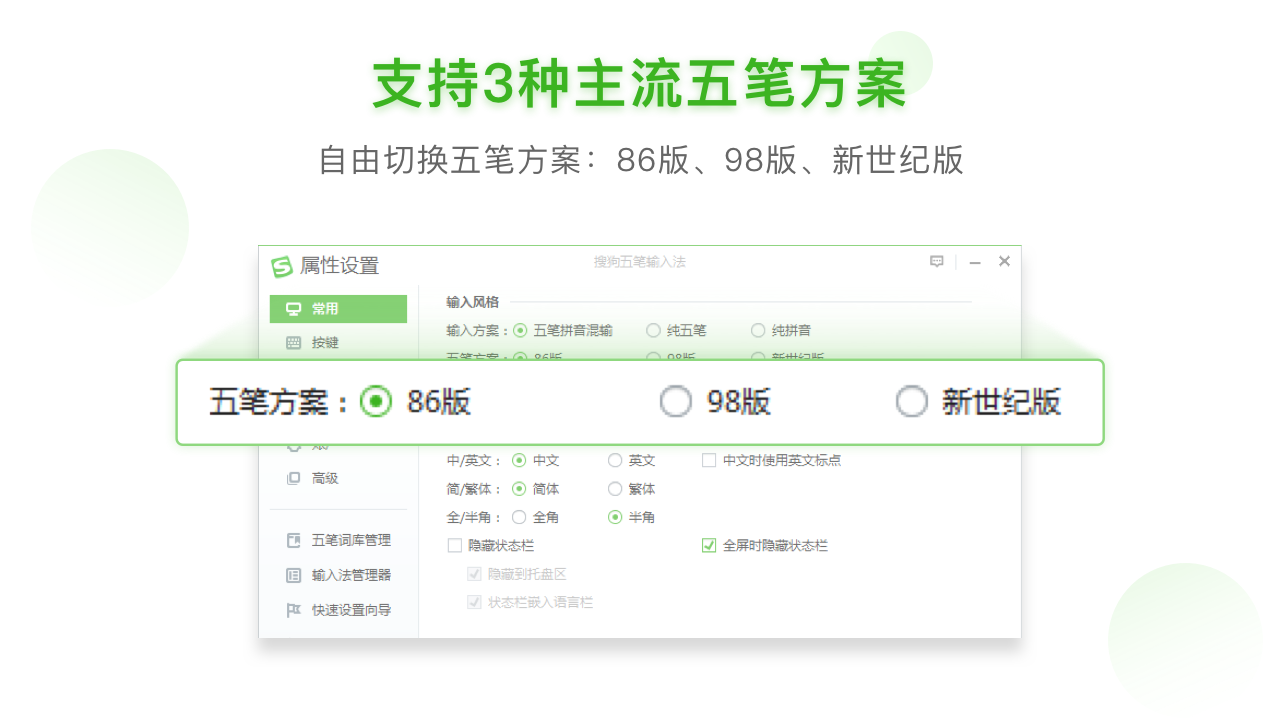The height and width of the screenshot is (720, 1280).
Task: Check the 隐藏状态栏 checkbox
Action: click(455, 546)
